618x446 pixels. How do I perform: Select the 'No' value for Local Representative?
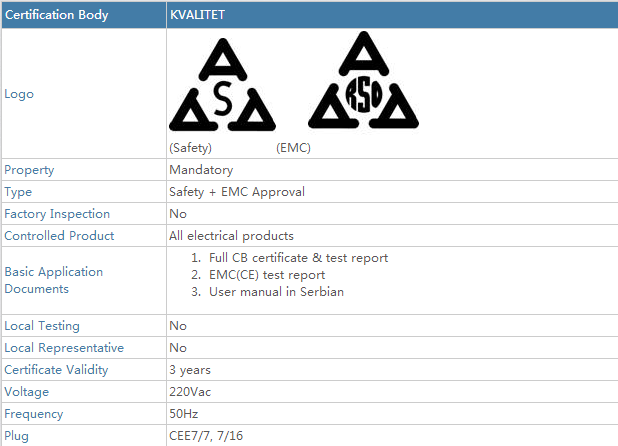[x=178, y=348]
